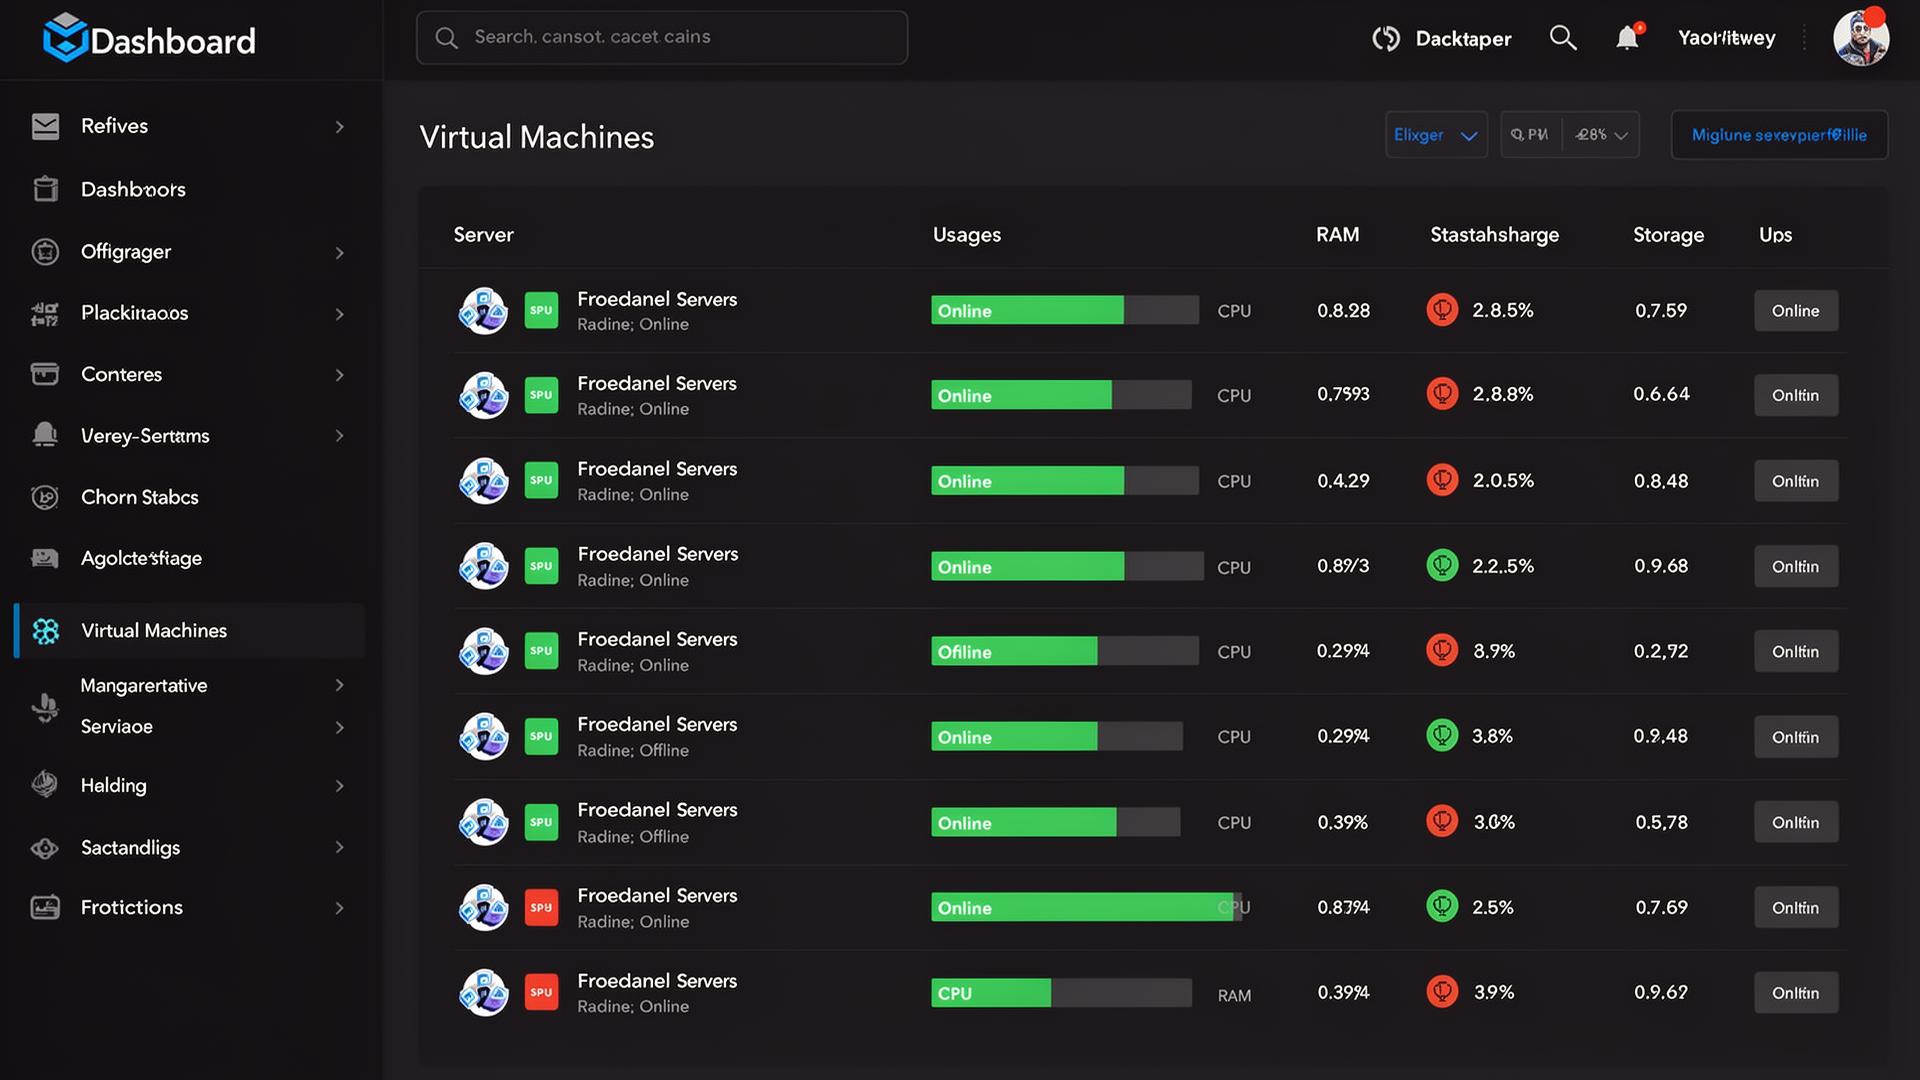
Task: Open the Elixger dropdown
Action: [1436, 134]
